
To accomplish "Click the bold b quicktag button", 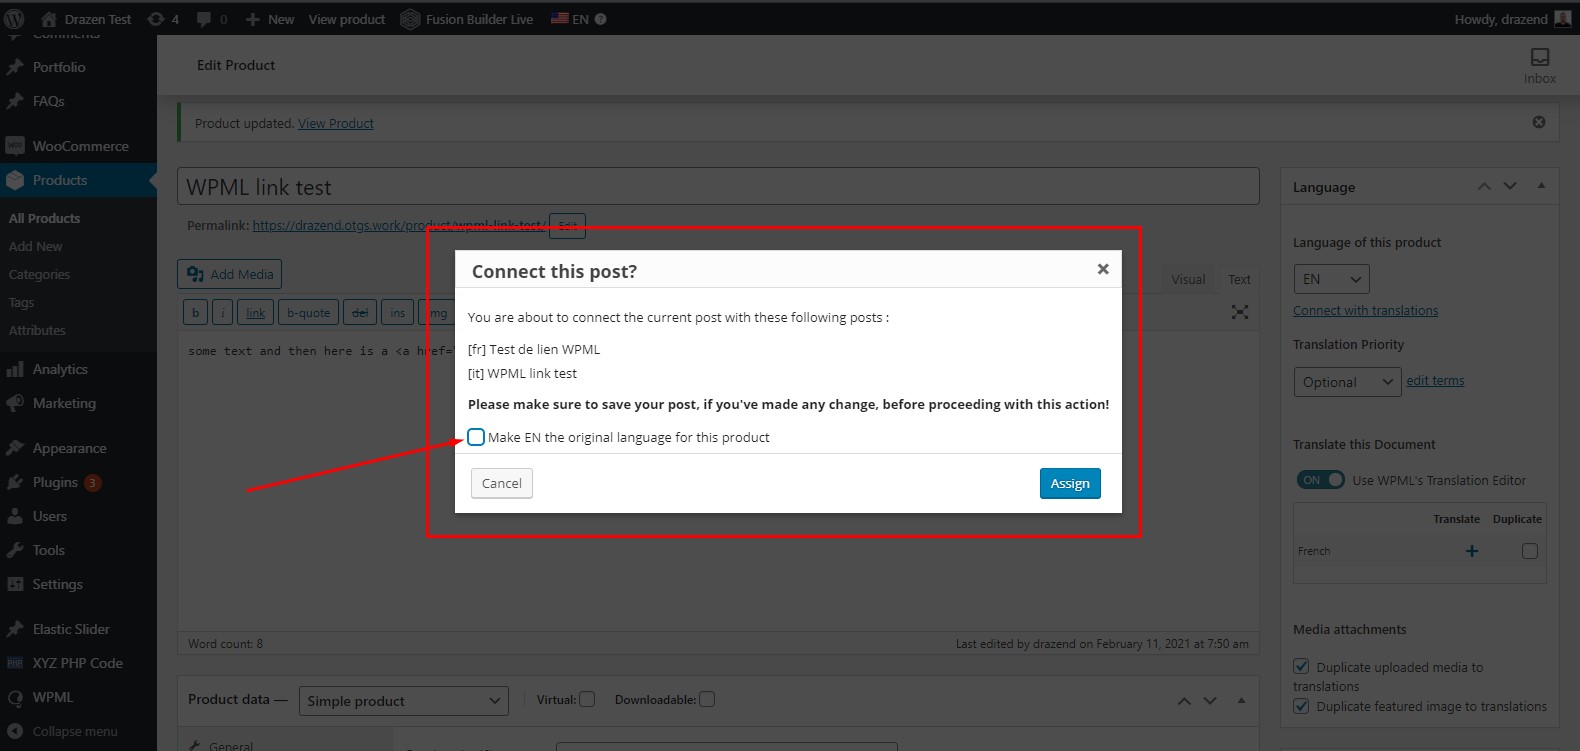I will tap(195, 313).
